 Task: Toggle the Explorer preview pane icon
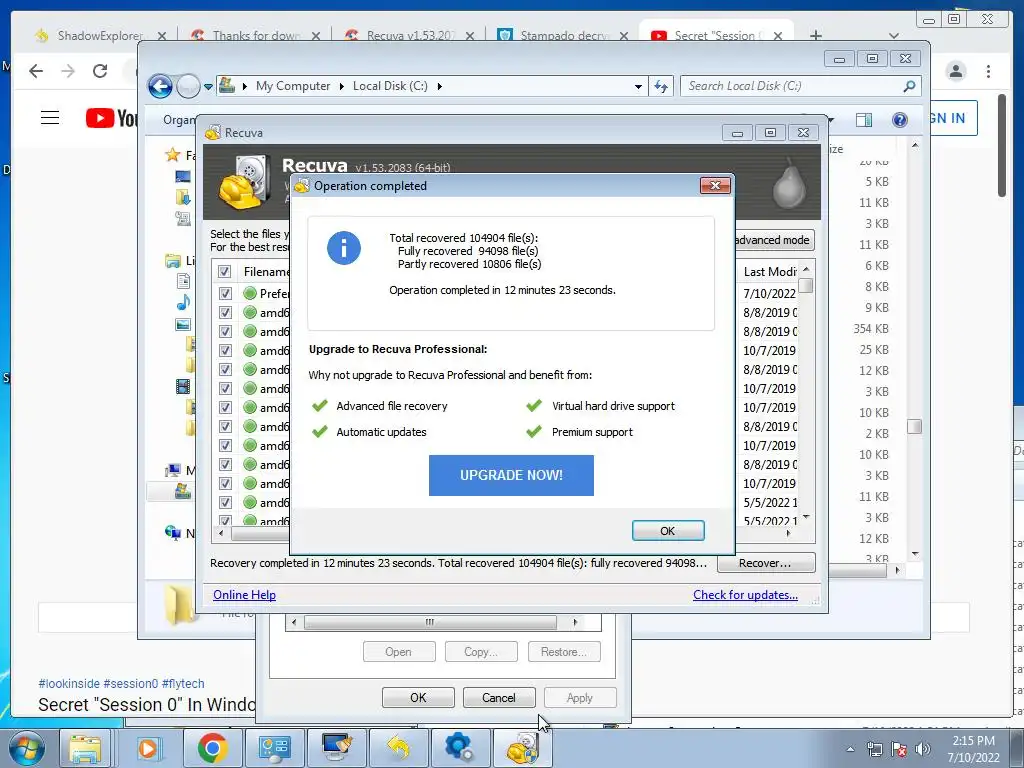[864, 120]
